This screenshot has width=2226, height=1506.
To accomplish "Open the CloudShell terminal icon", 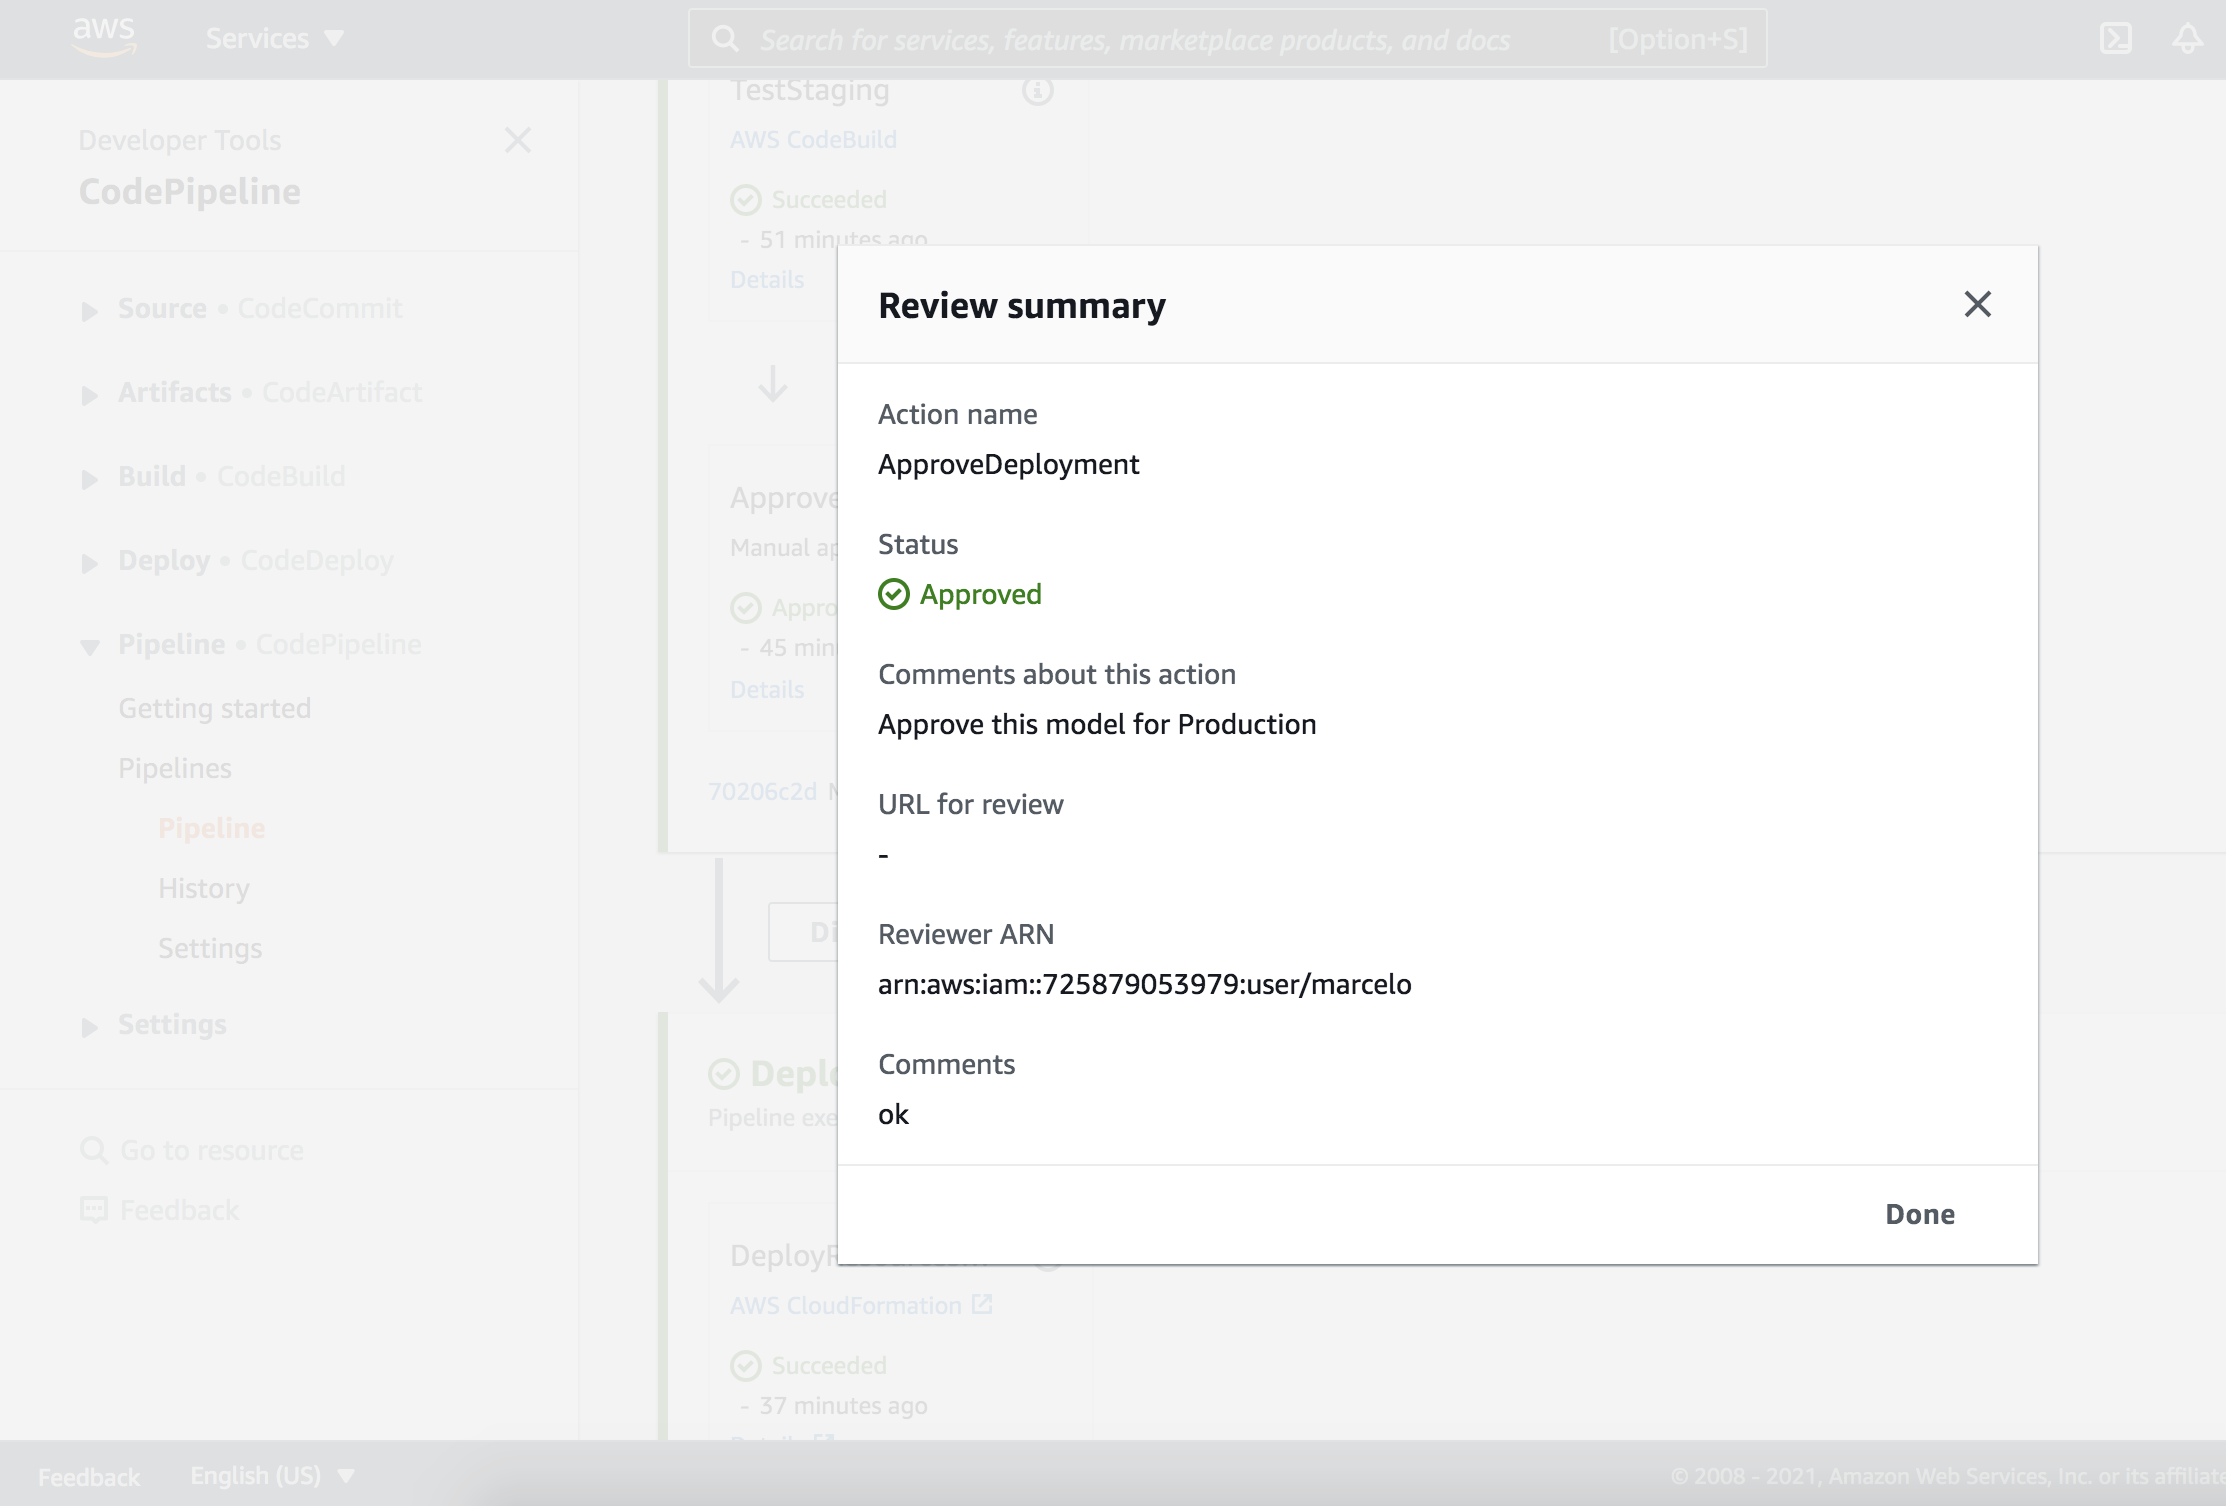I will click(2116, 39).
